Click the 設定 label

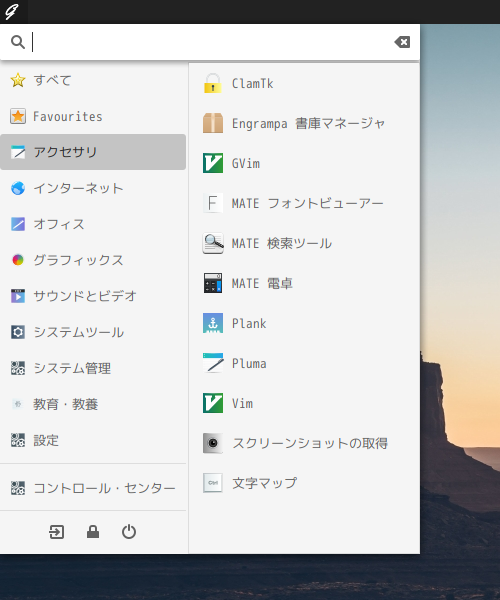coord(46,440)
